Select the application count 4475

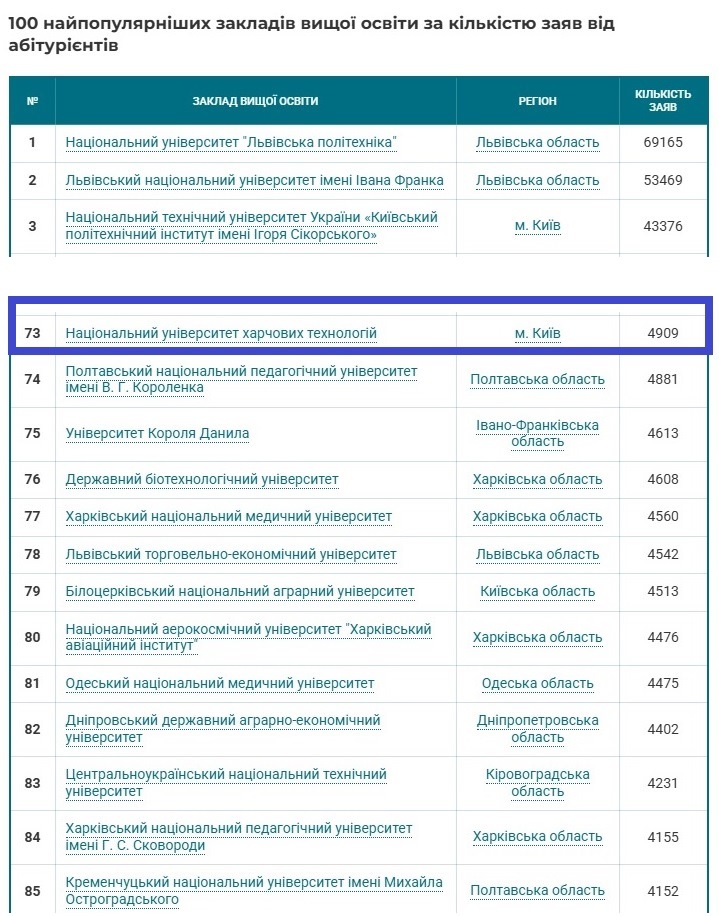coord(663,683)
